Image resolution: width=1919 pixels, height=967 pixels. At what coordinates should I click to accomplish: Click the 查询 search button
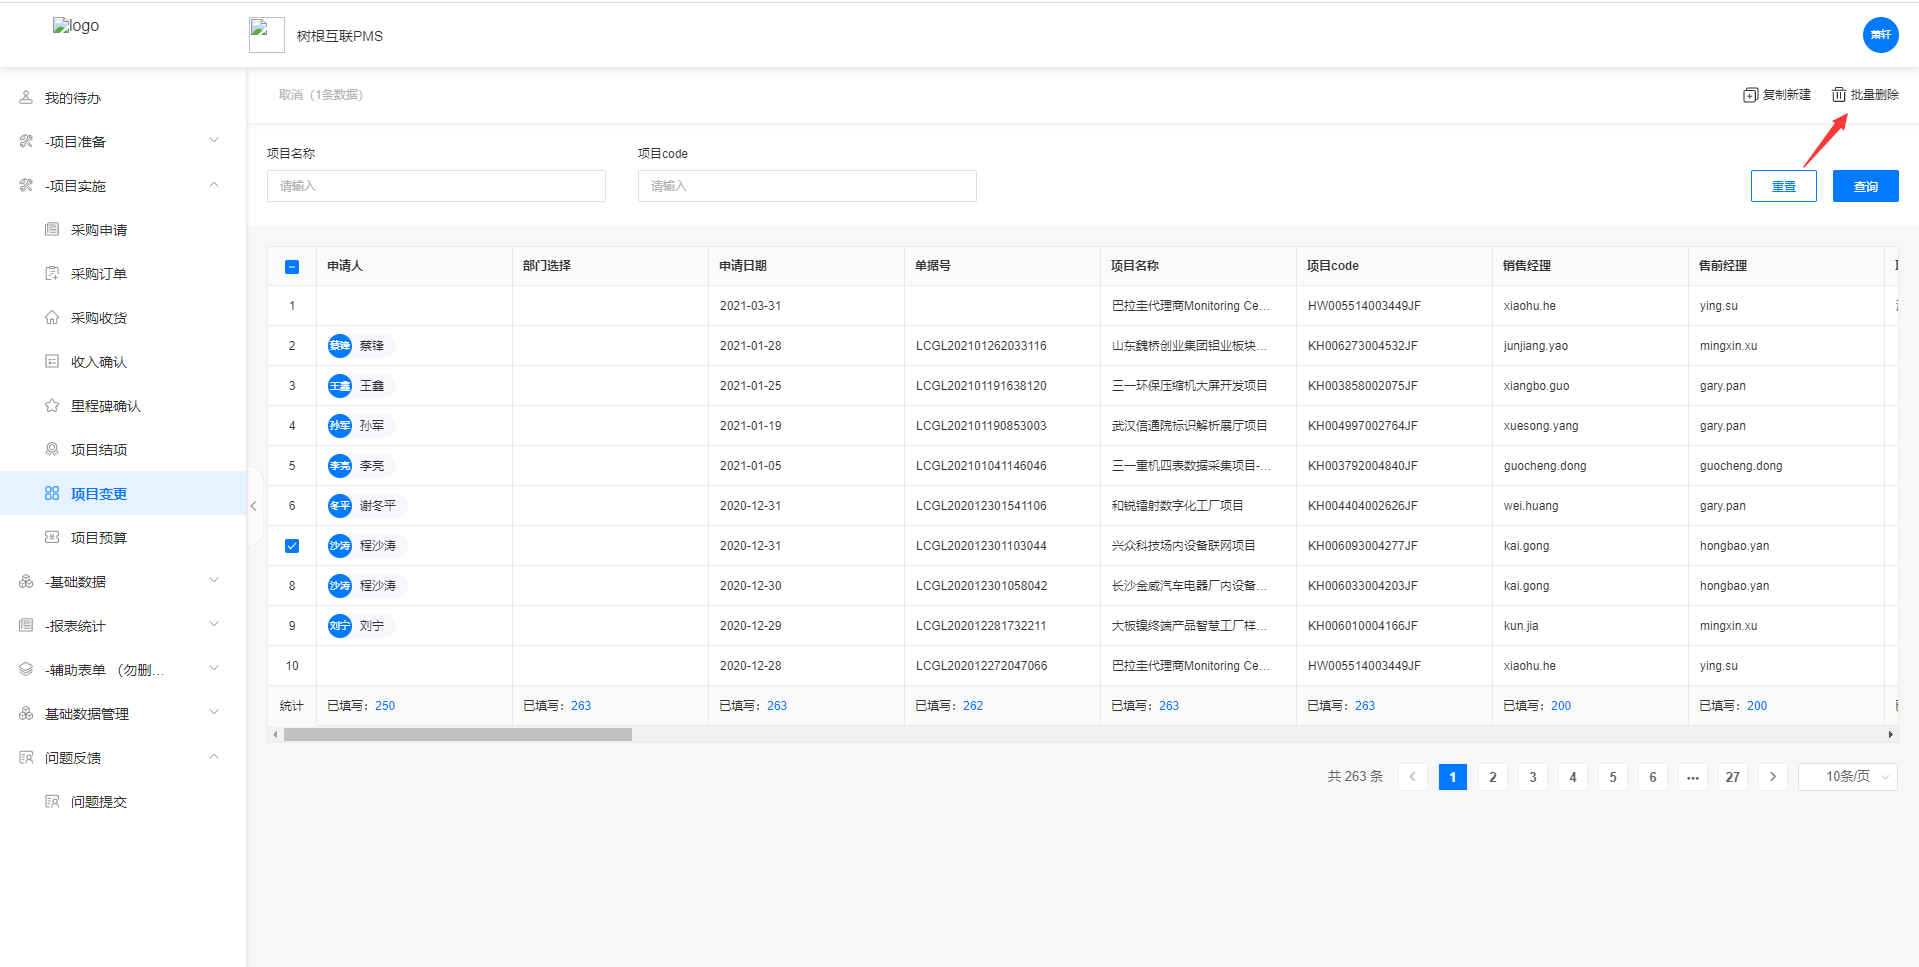(1866, 186)
